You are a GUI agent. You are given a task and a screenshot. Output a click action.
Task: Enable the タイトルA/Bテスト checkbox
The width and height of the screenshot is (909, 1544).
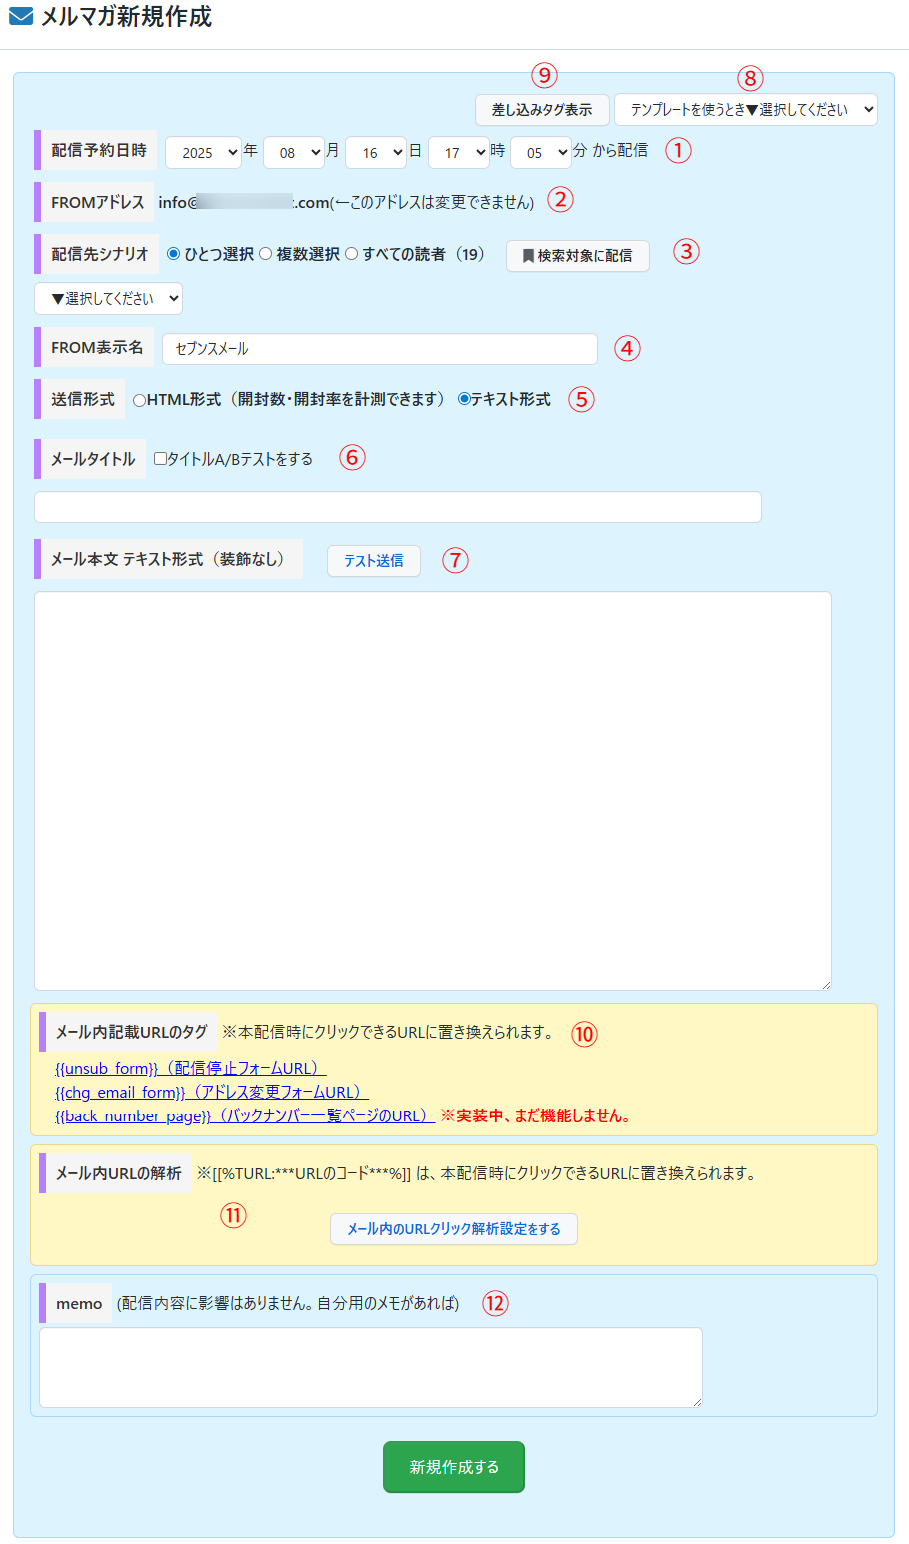[x=160, y=459]
